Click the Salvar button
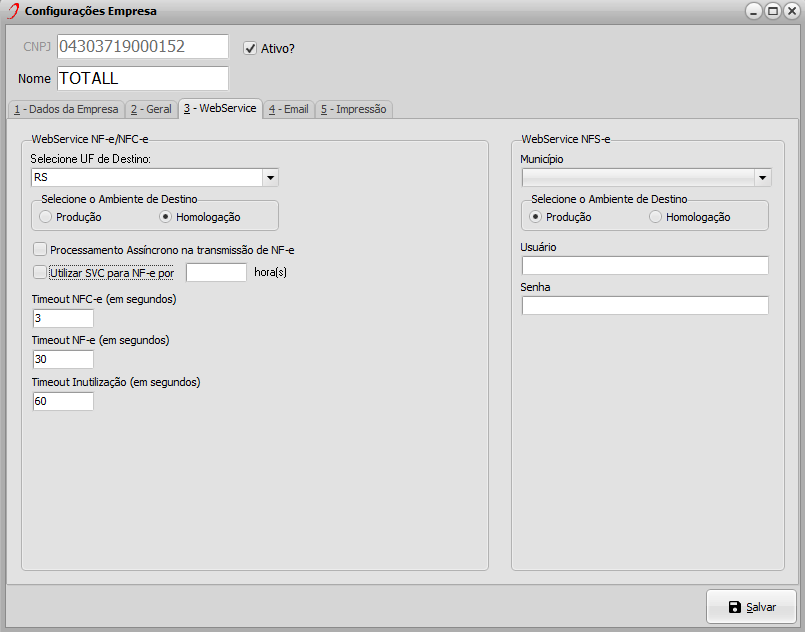 [755, 606]
